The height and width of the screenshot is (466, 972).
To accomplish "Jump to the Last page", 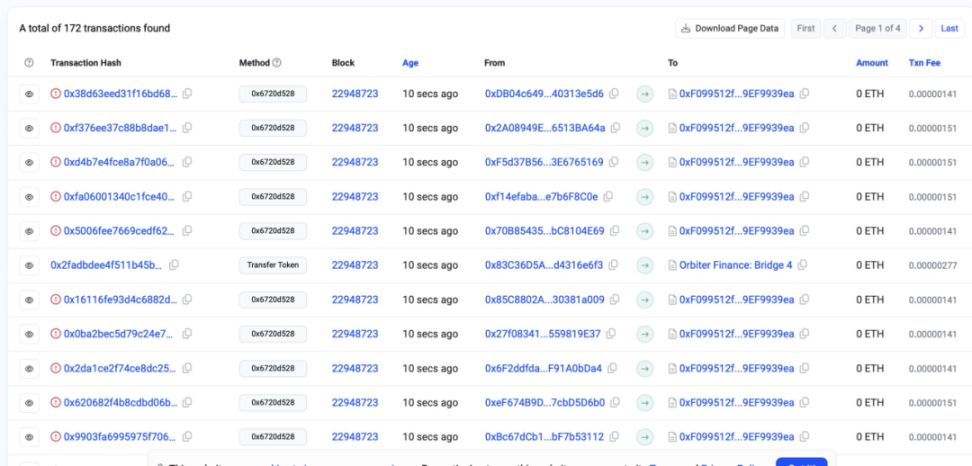I will coord(949,28).
